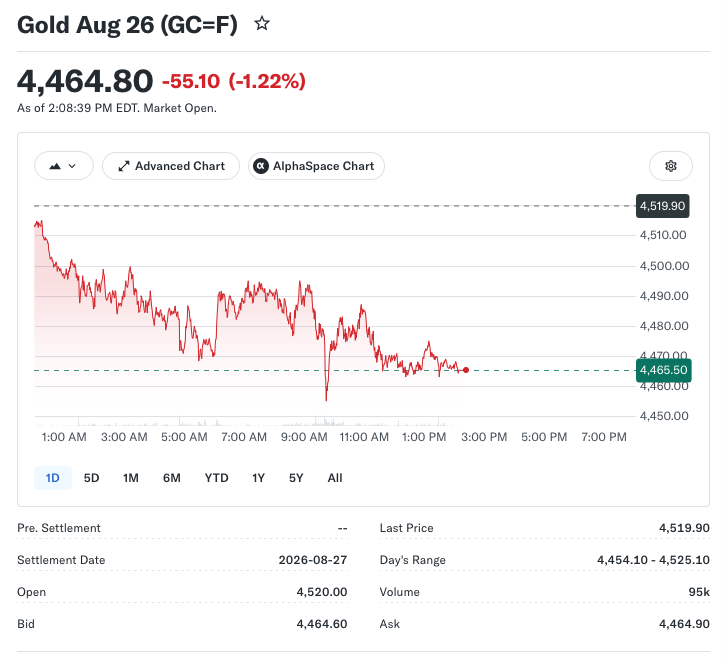Click the Pre. Settlement label
Viewport: 727px width, 667px height.
(x=59, y=528)
